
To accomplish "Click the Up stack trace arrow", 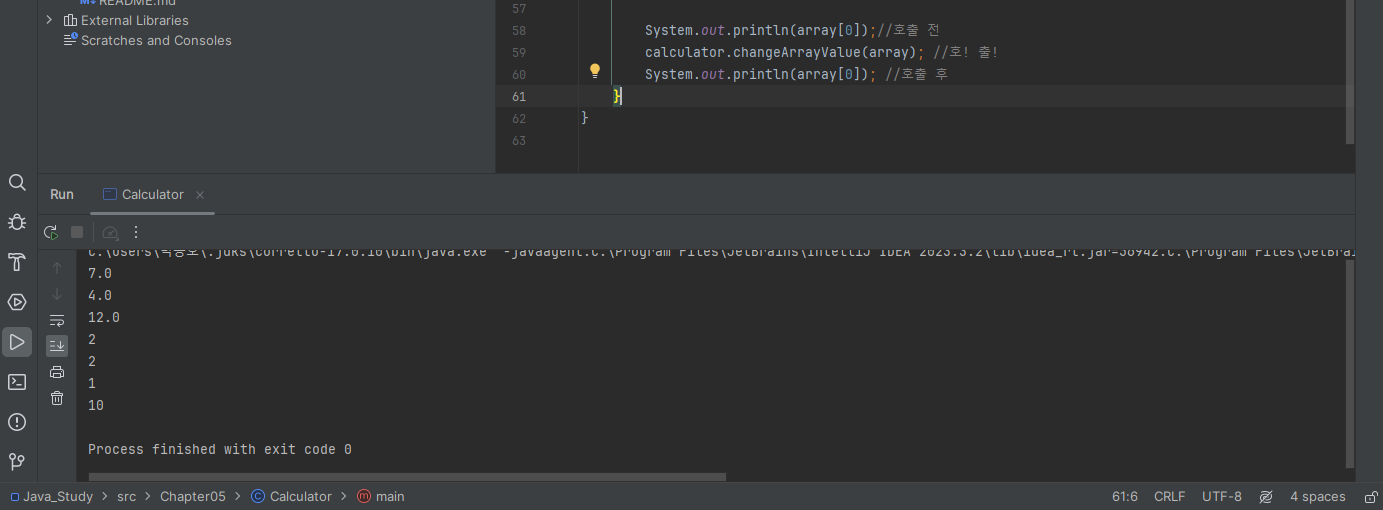I will (x=57, y=268).
